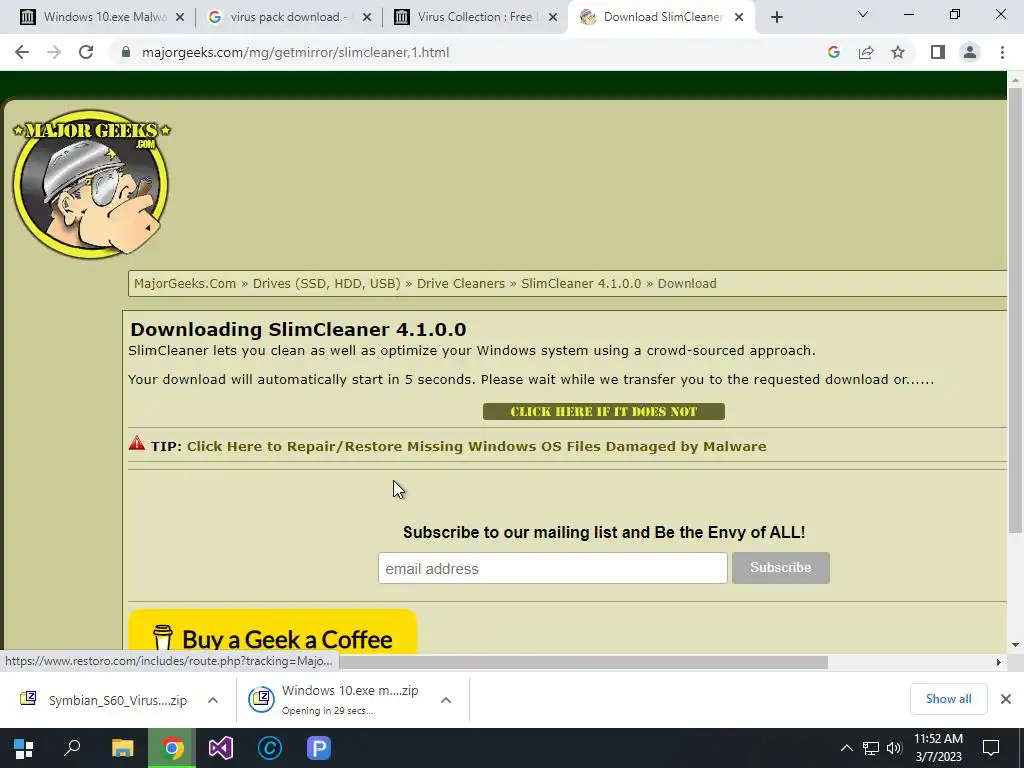Viewport: 1024px width, 768px height.
Task: Bookmark this page with the star
Action: (x=898, y=52)
